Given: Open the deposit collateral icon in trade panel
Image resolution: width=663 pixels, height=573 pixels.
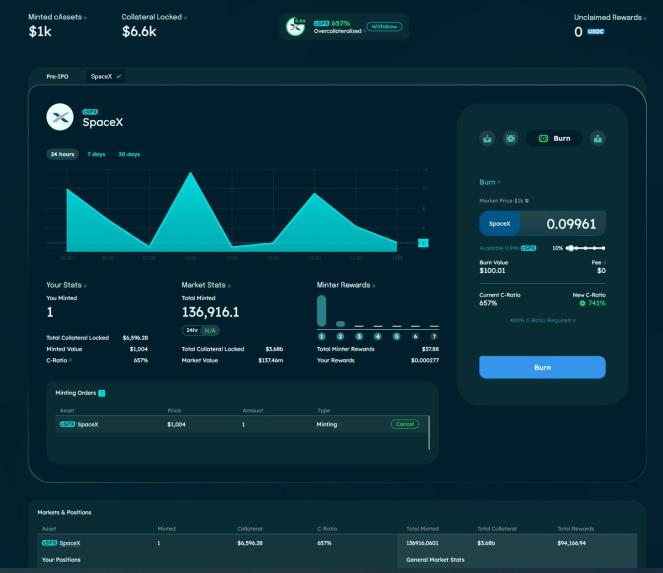Looking at the screenshot, I should (488, 138).
